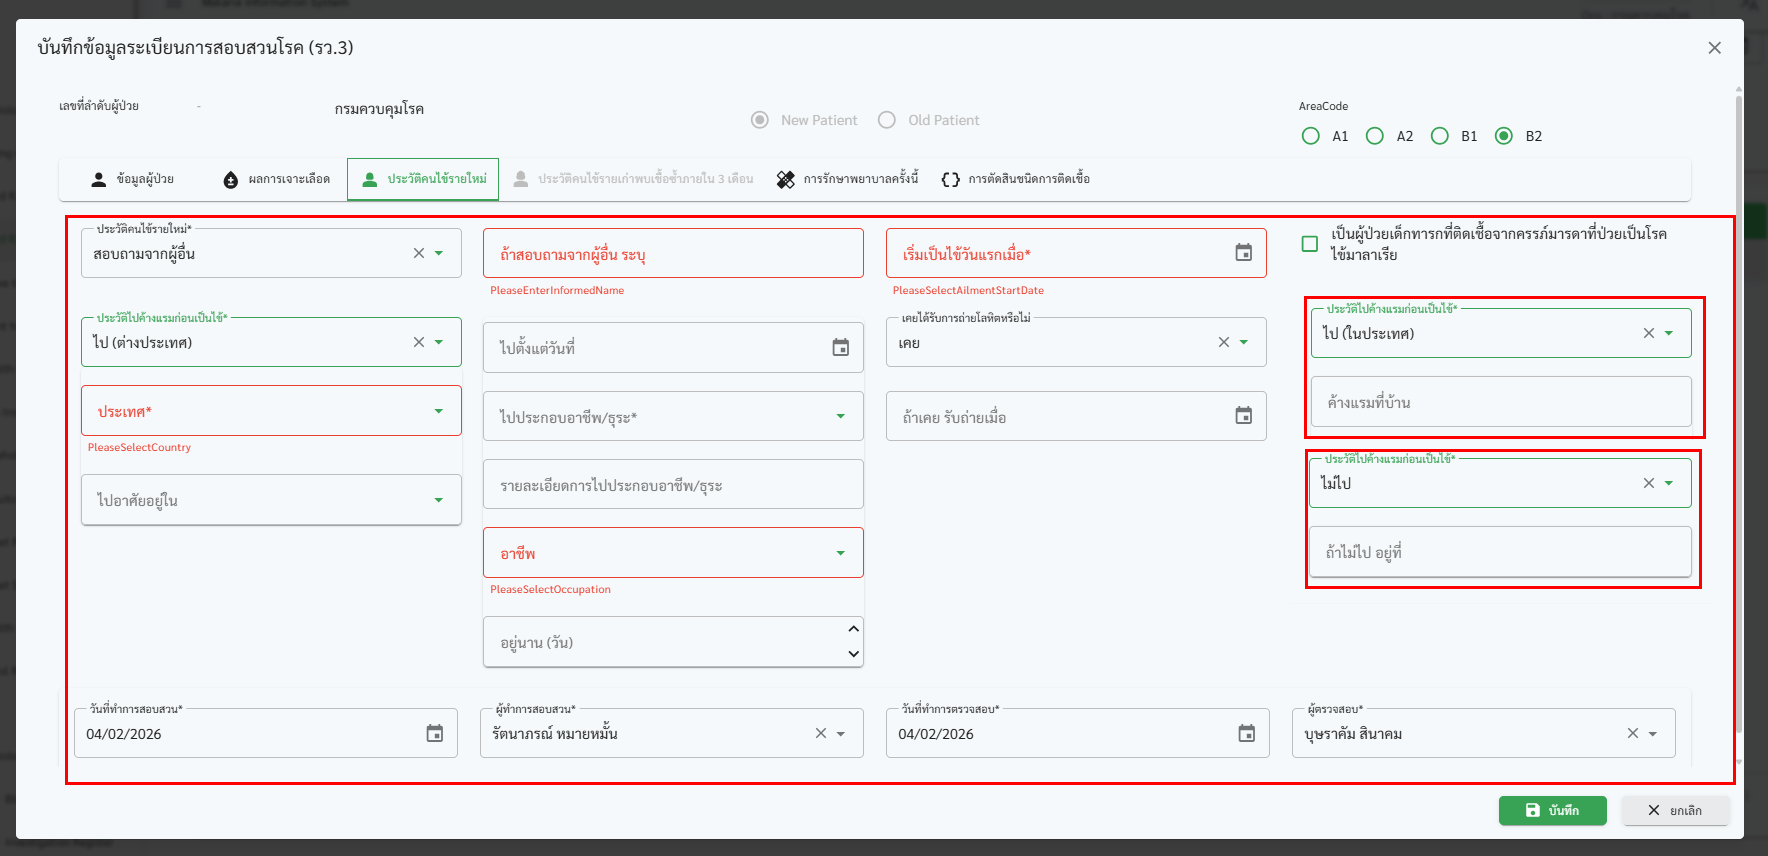Clear the สอบถามจากผู้อื่น selection

coord(419,254)
